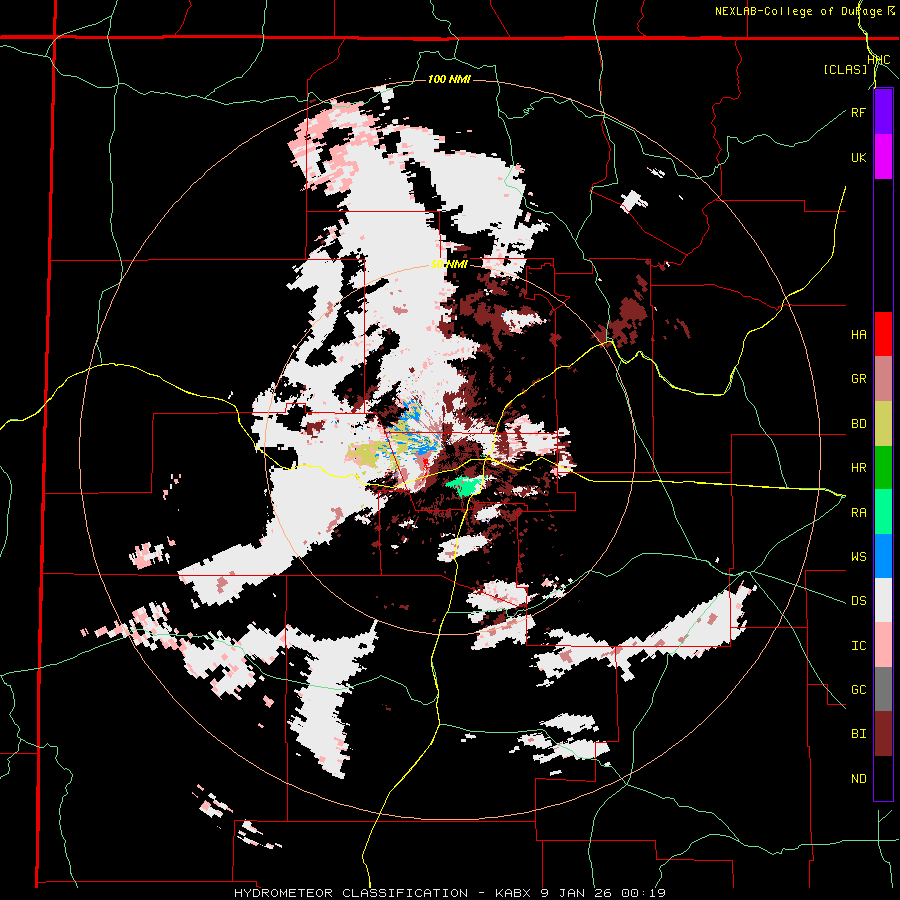Click the RA light-green legend swatch
The image size is (900, 900).
click(883, 512)
